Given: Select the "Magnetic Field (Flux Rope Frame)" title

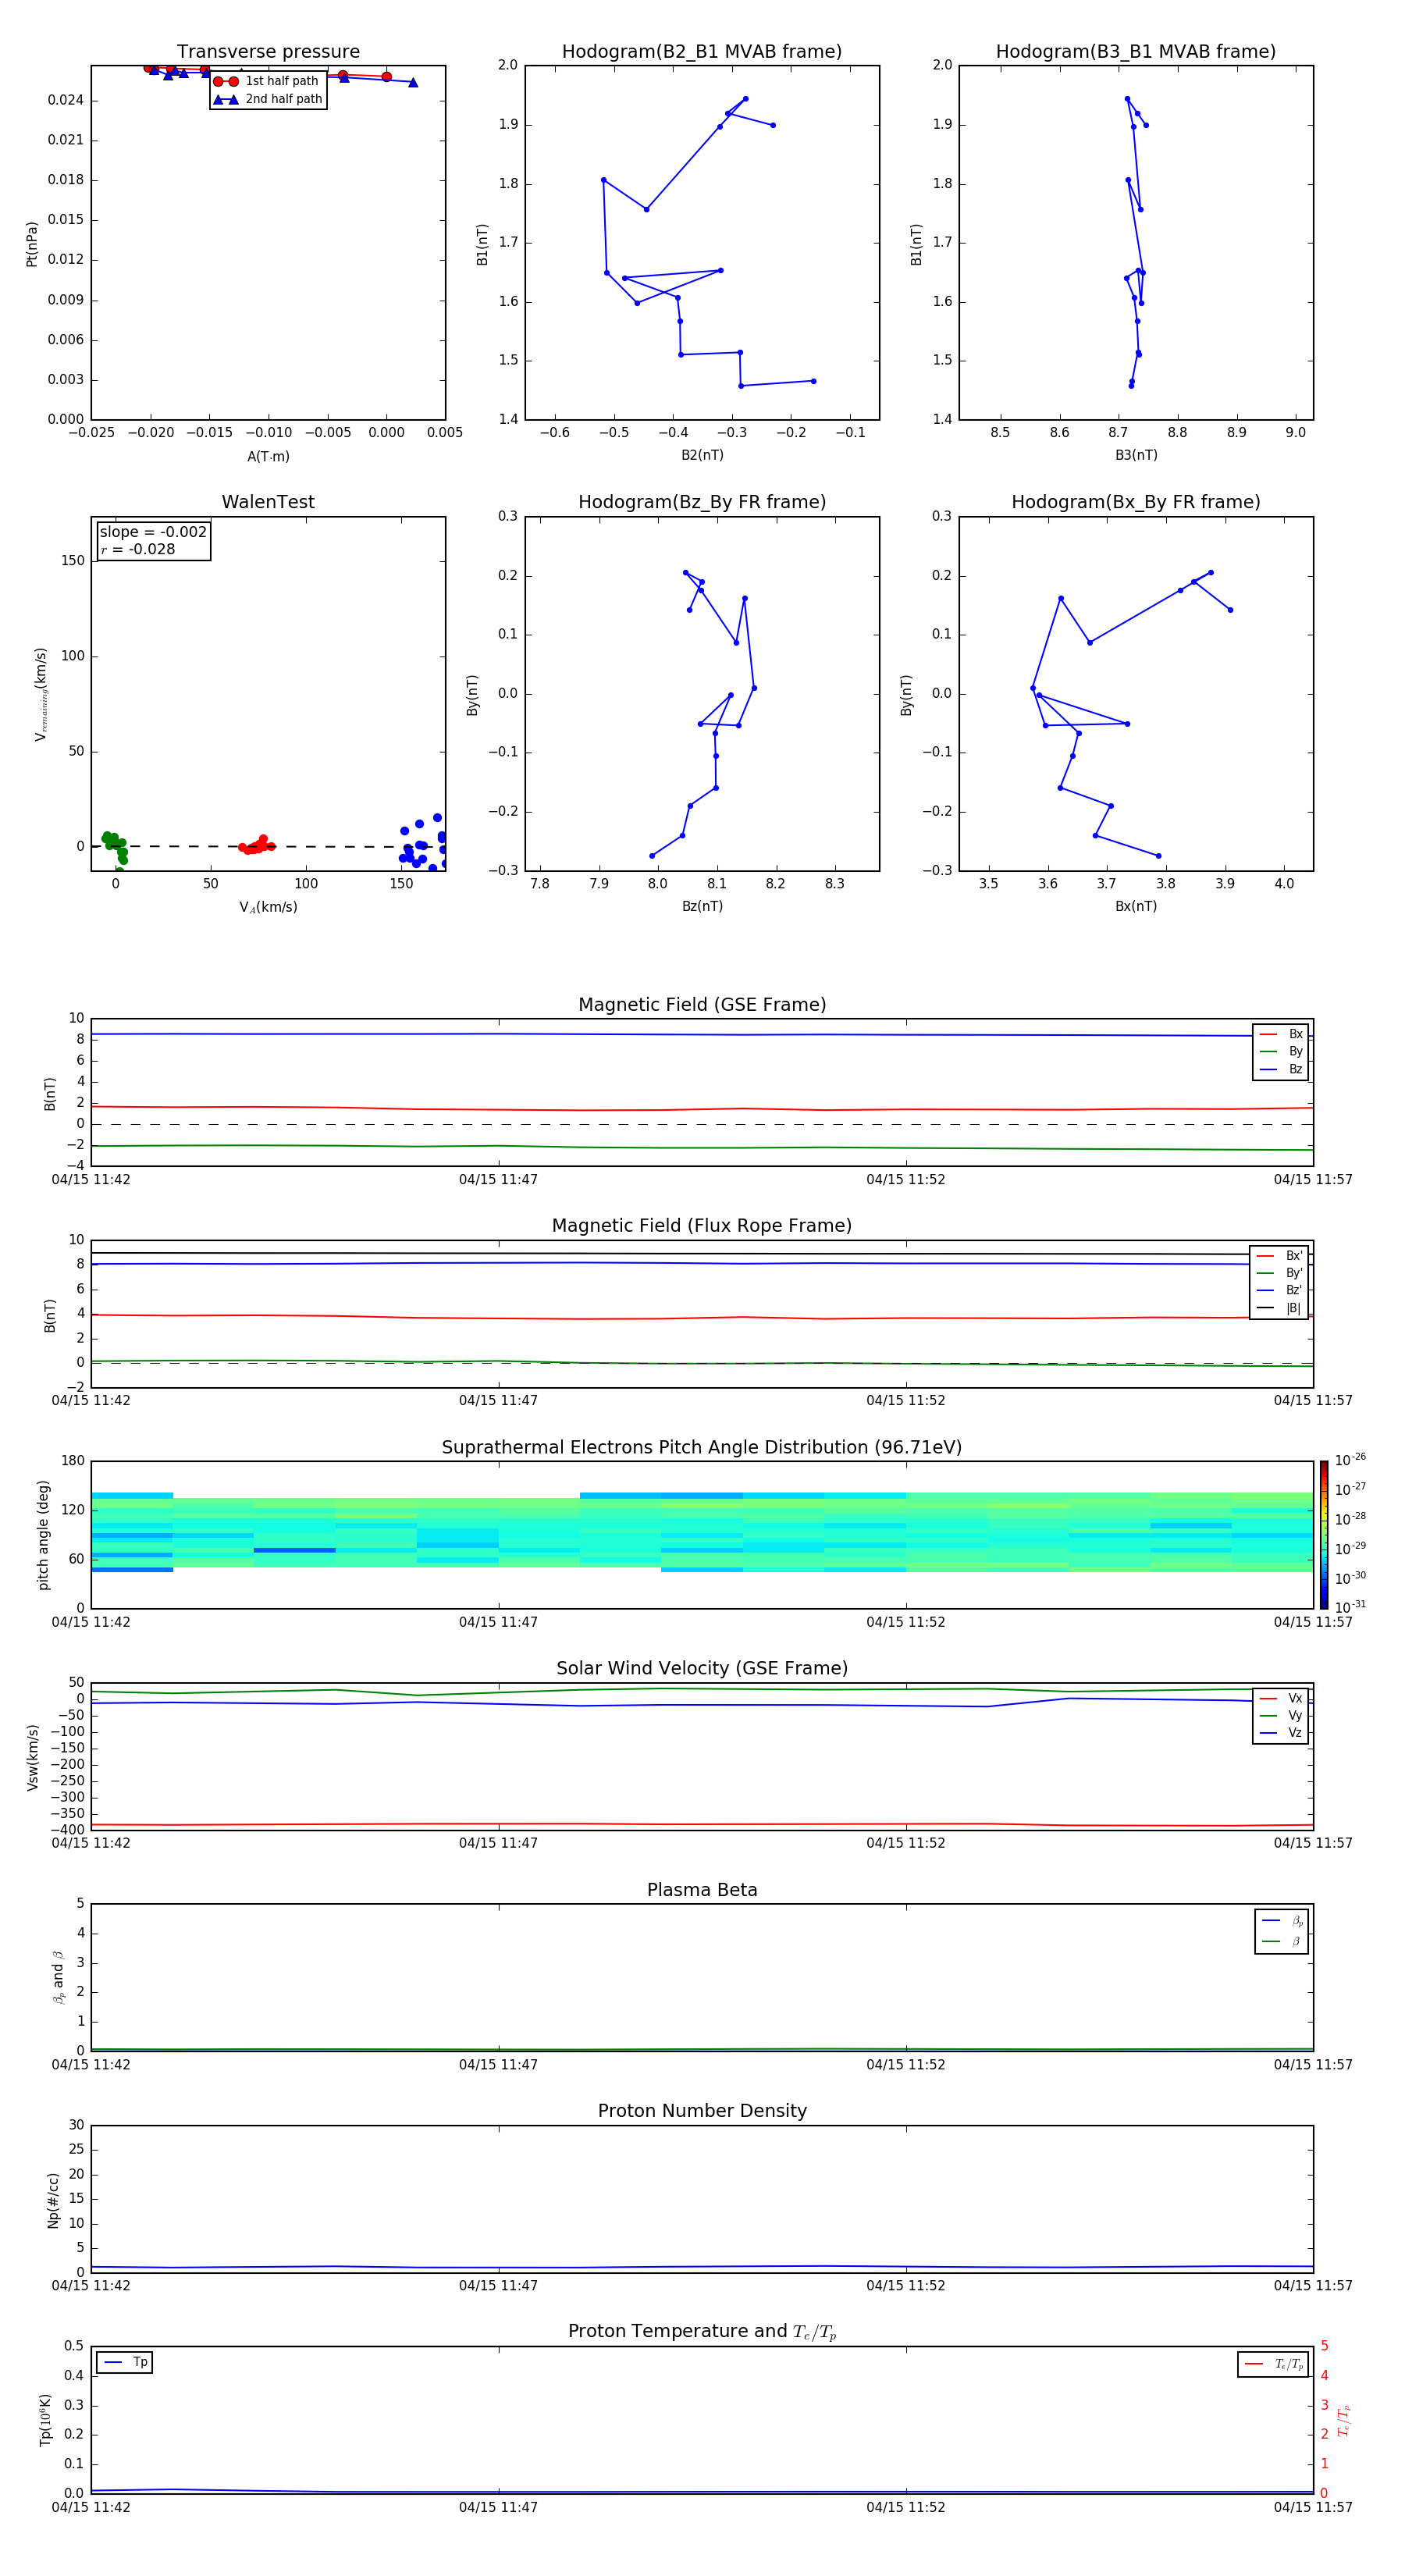Looking at the screenshot, I should pyautogui.click(x=702, y=1226).
